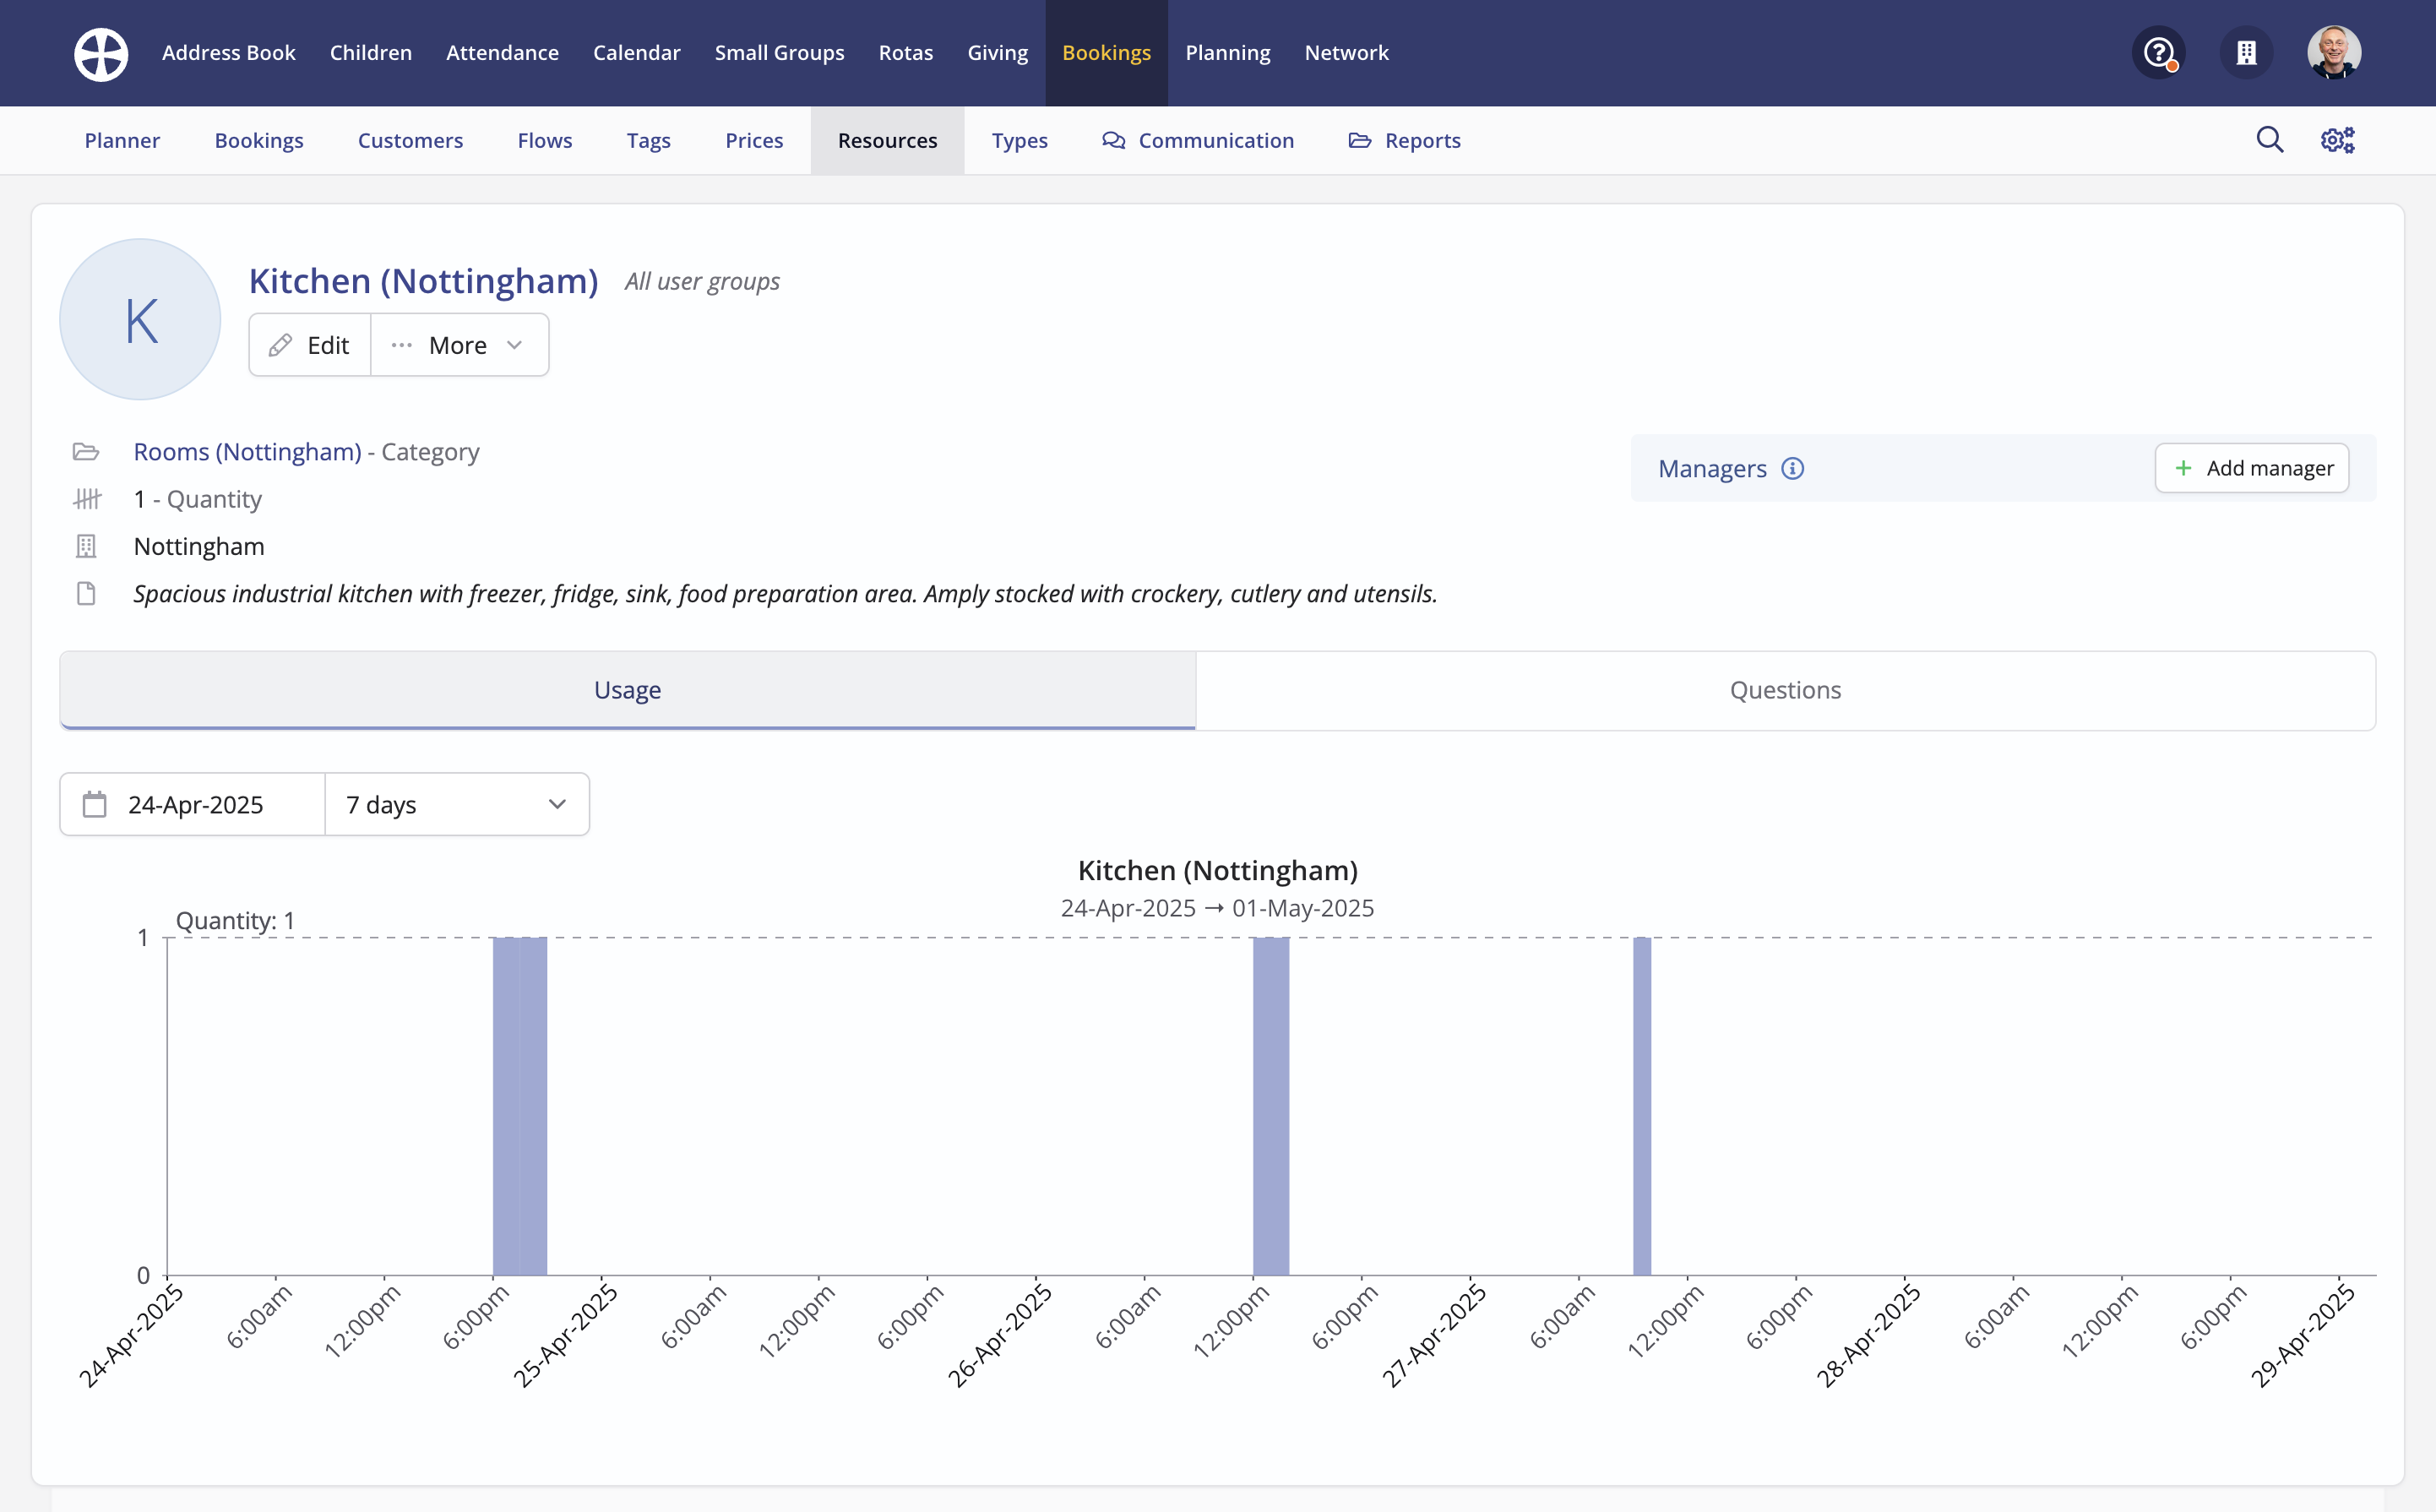Switch to the Questions tab
Image resolution: width=2436 pixels, height=1512 pixels.
tap(1784, 690)
